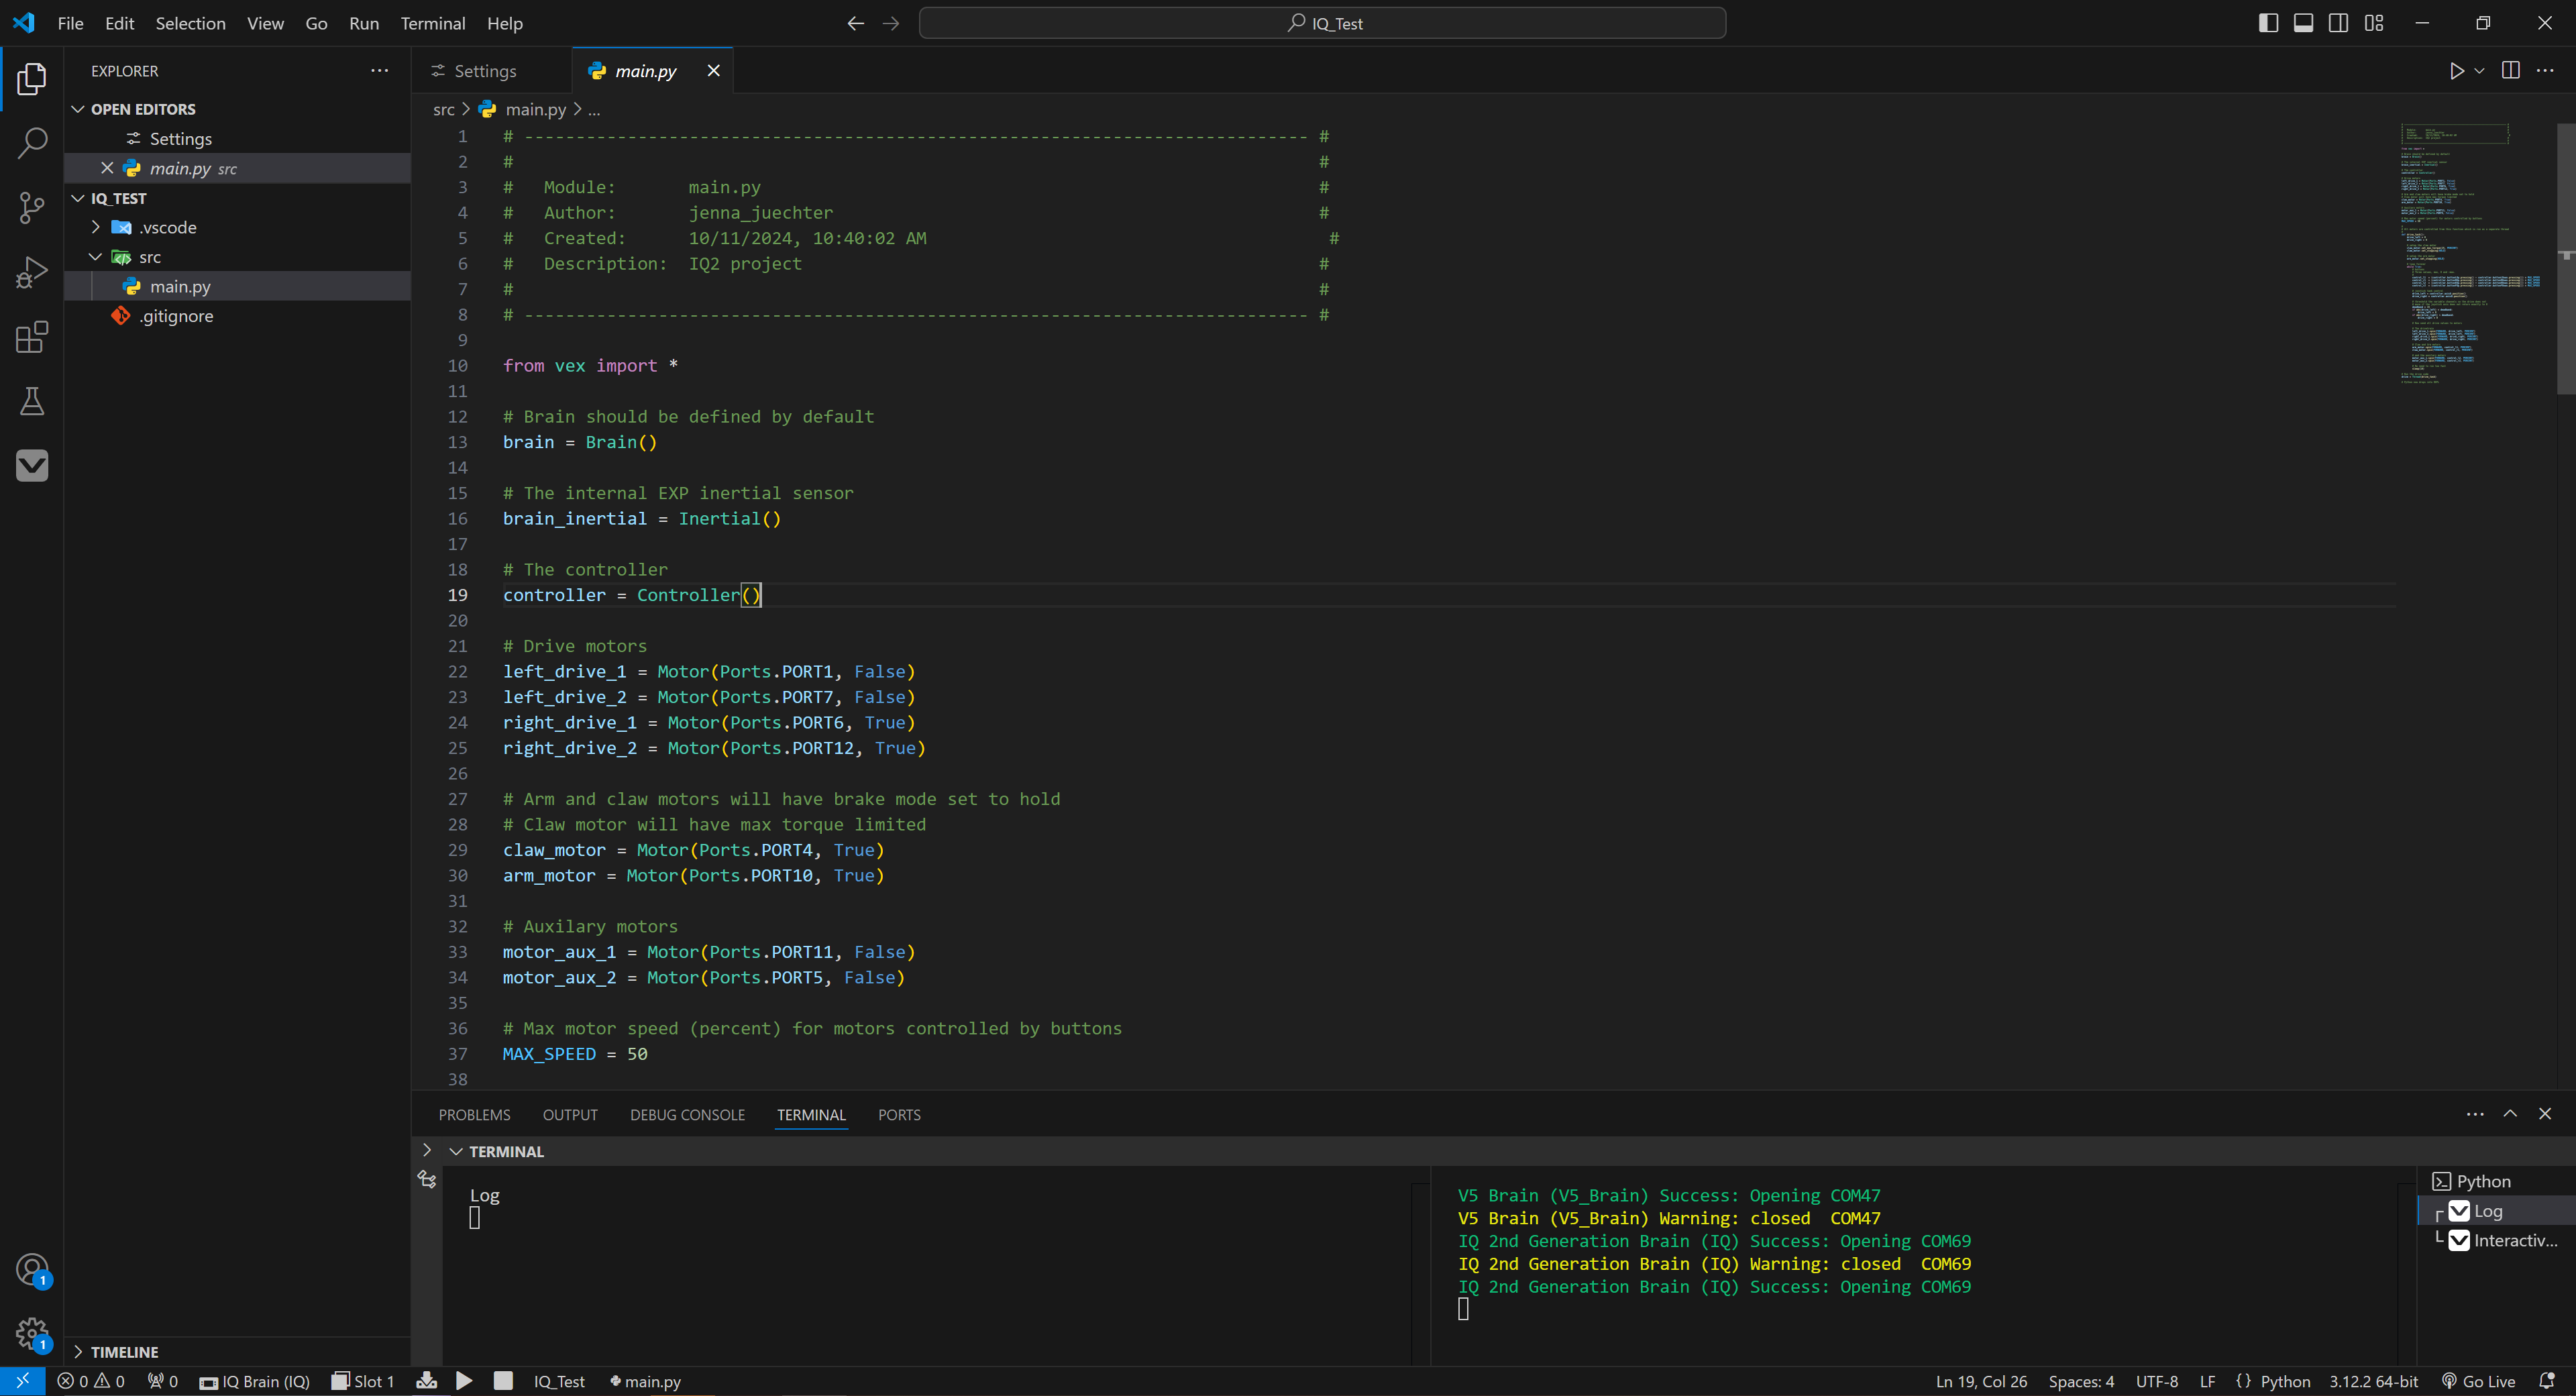Toggle the Interactive terminal session checkbox
Screen dimensions: 2576x1396
tap(2460, 1240)
